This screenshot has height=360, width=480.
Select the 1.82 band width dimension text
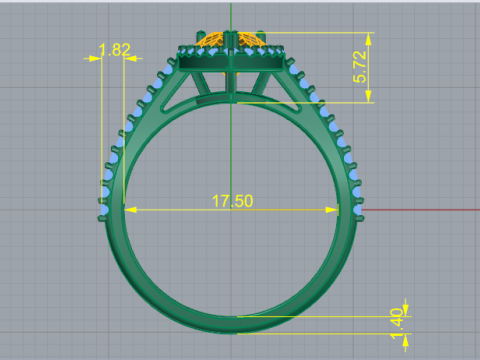click(x=115, y=50)
